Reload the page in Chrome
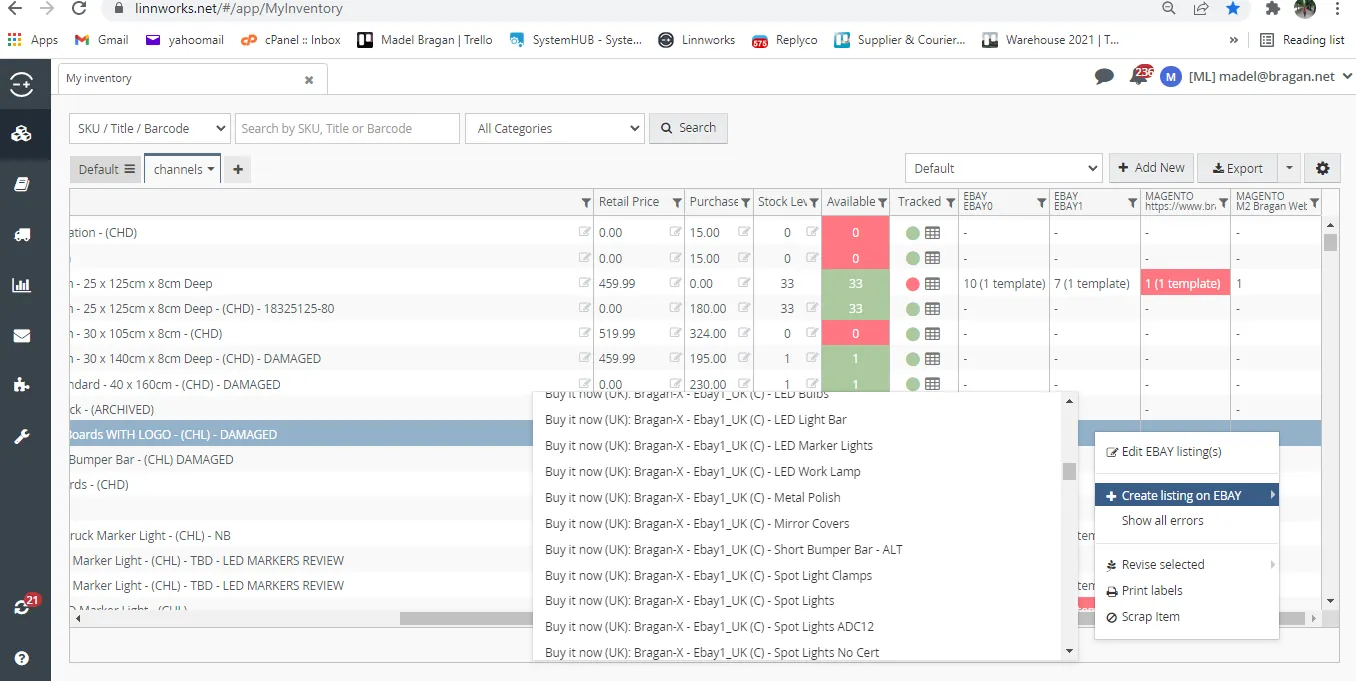1356x681 pixels. click(79, 9)
